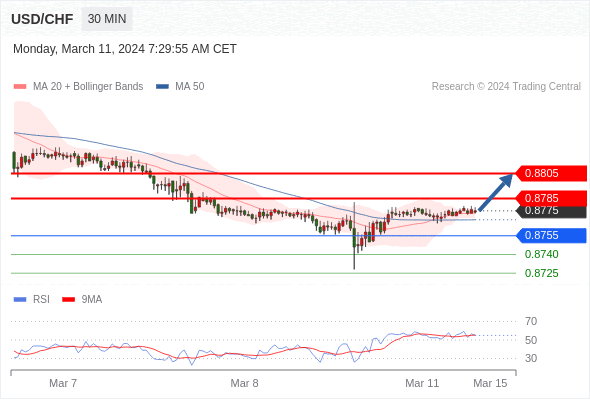
Task: Click the Mar 7 date axis label
Action: tap(63, 383)
